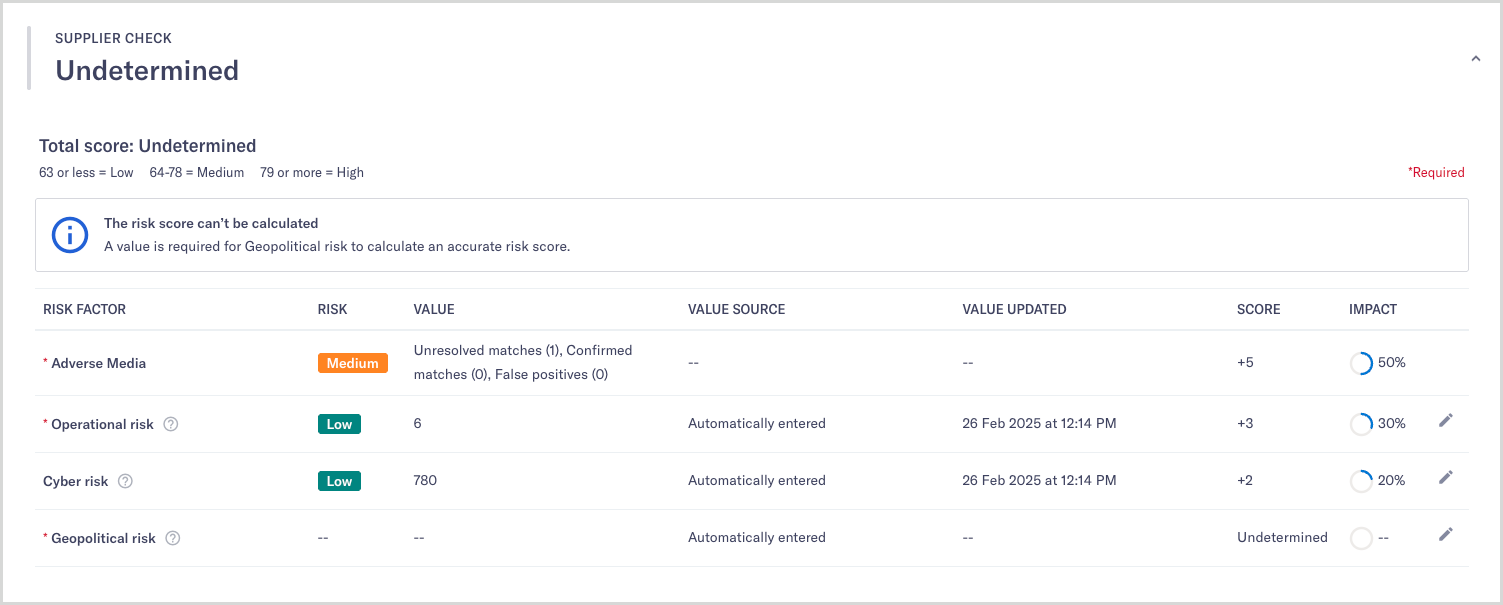The image size is (1503, 605).
Task: Select the SCORE column header
Action: coord(1258,309)
